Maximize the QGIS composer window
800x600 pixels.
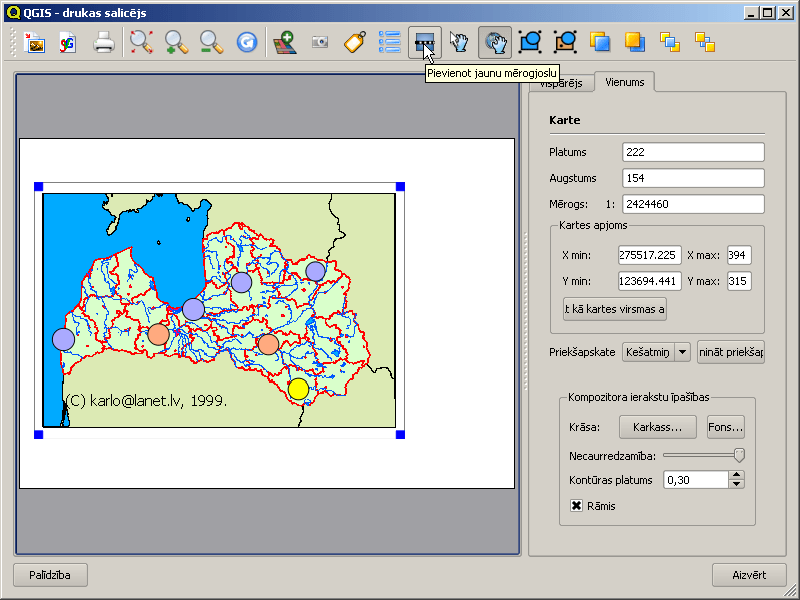point(768,13)
